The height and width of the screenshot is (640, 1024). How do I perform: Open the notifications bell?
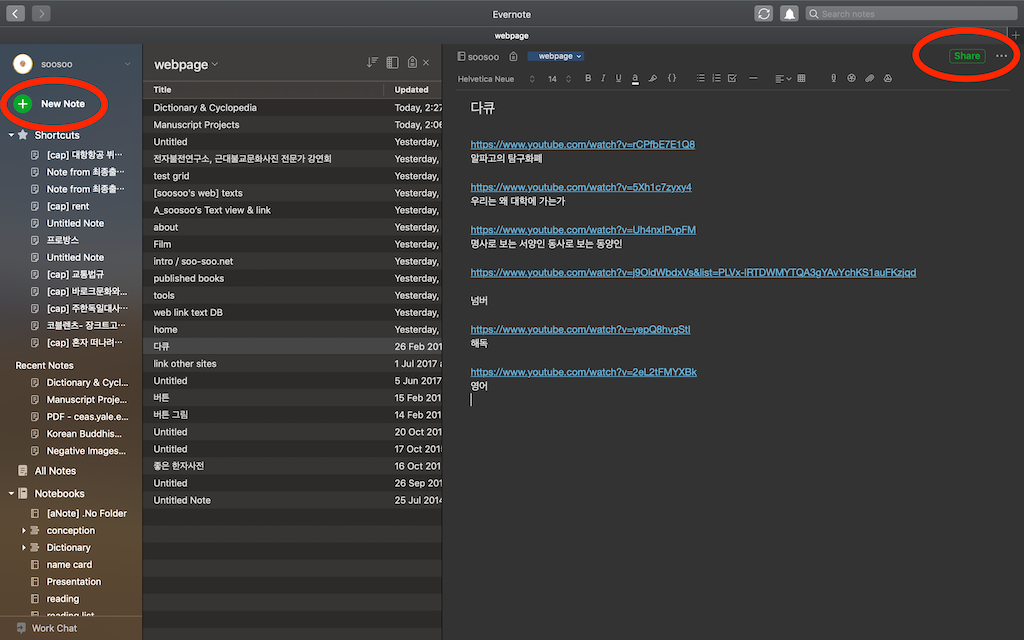[789, 14]
